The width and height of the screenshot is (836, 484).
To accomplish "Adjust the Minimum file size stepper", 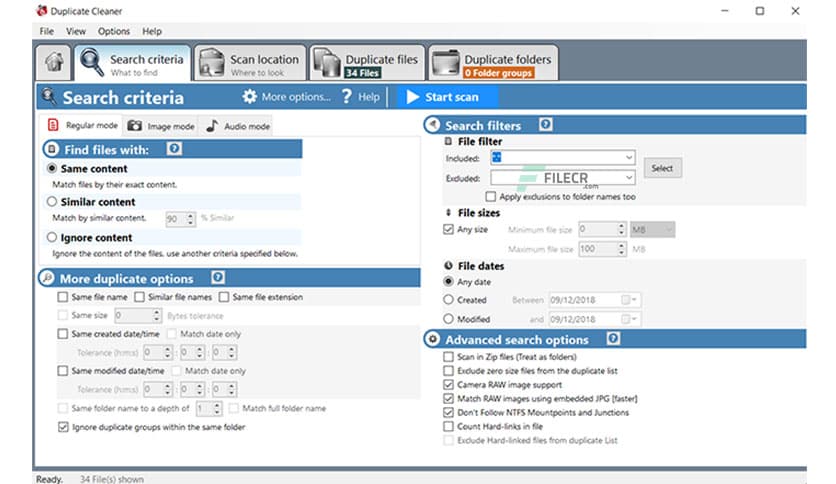I will 621,230.
